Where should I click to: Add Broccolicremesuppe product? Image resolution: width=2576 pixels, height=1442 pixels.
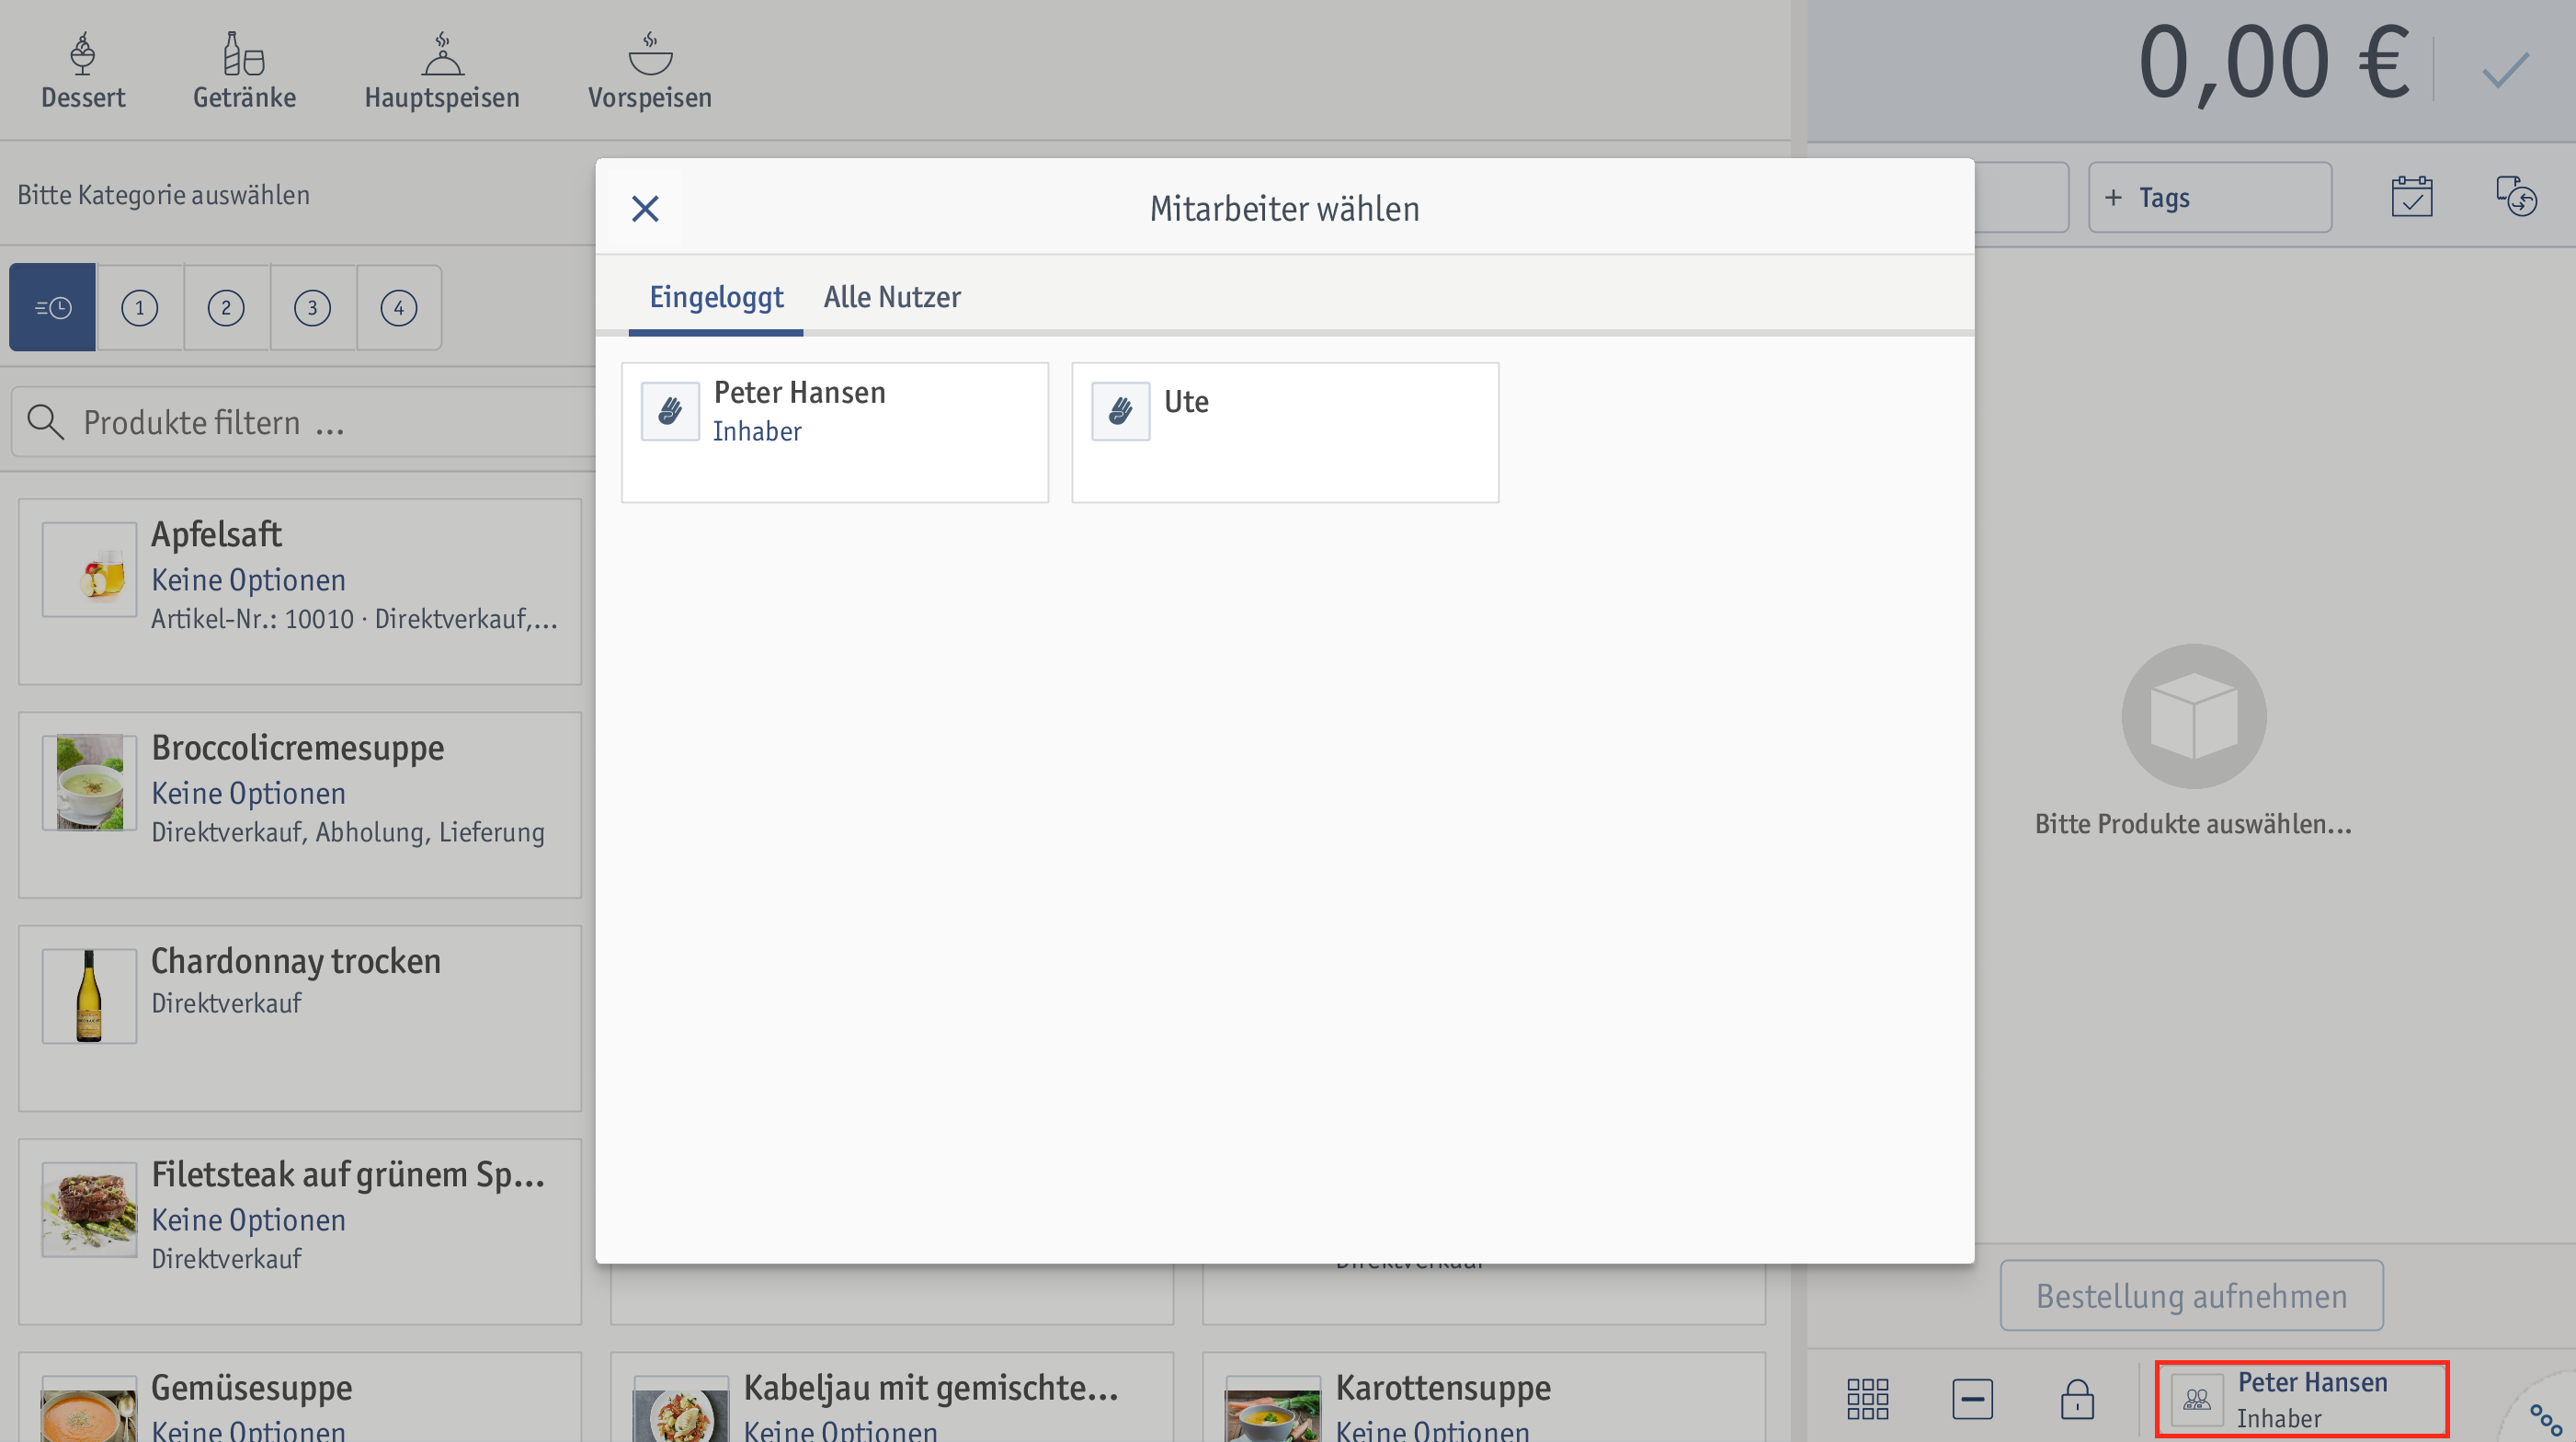pos(300,805)
